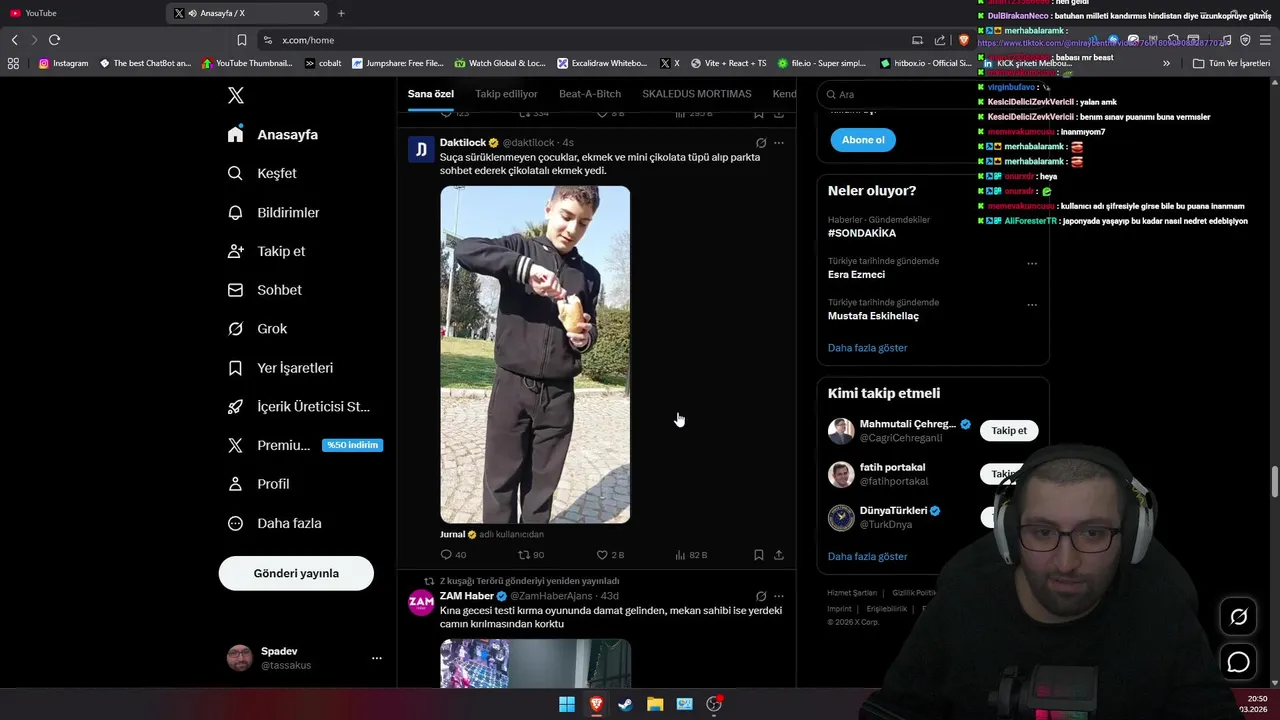Click Daha fazla göster under trends
The width and height of the screenshot is (1280, 720).
tap(867, 348)
